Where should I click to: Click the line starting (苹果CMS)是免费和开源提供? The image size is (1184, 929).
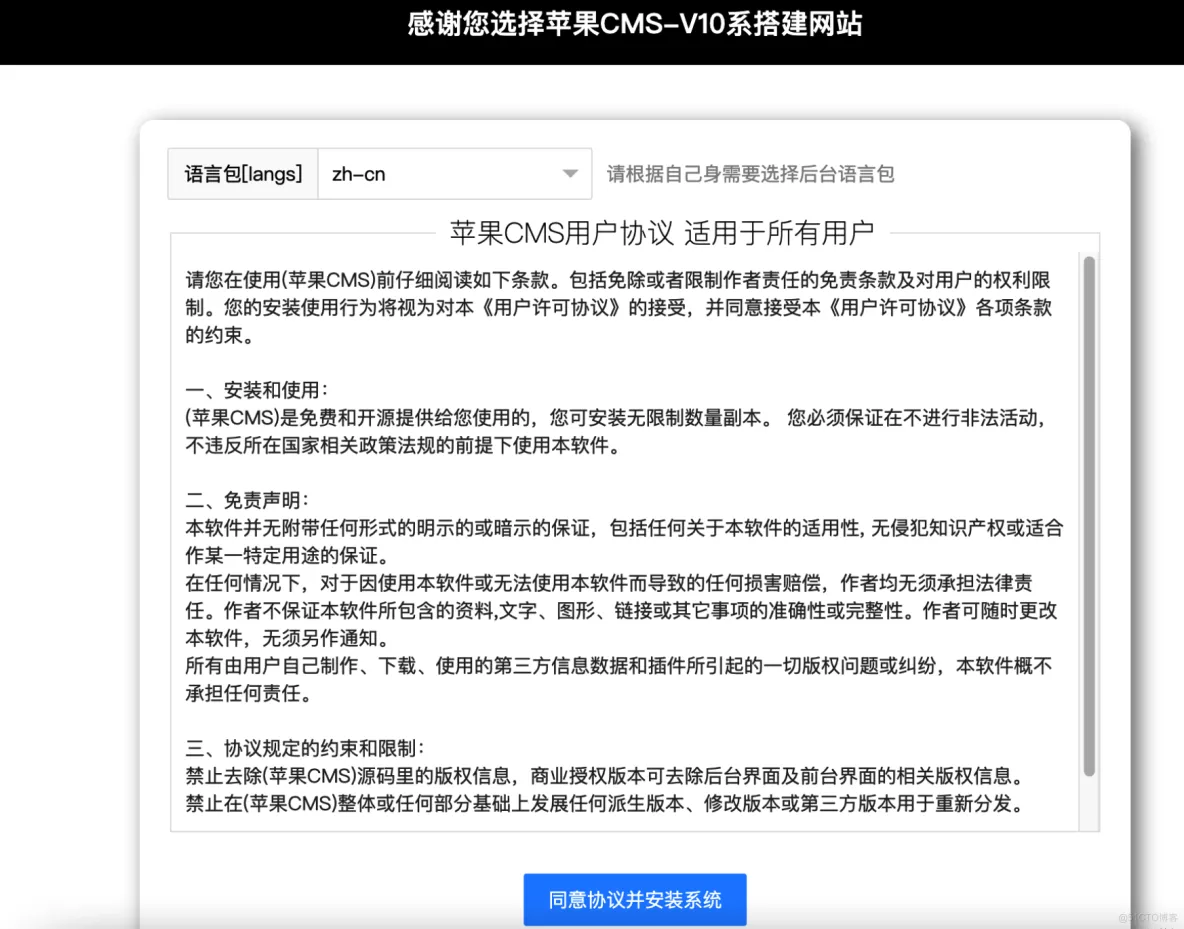click(x=615, y=418)
